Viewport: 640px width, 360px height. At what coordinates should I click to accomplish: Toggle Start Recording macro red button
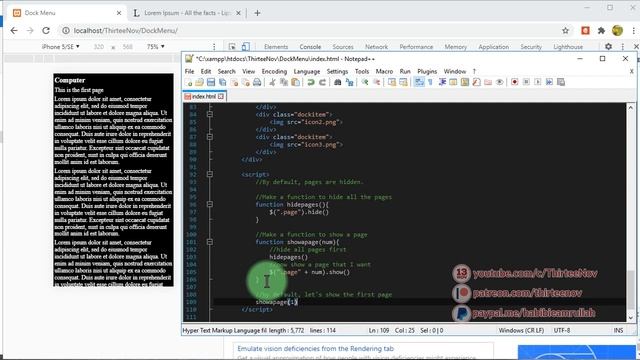514,82
